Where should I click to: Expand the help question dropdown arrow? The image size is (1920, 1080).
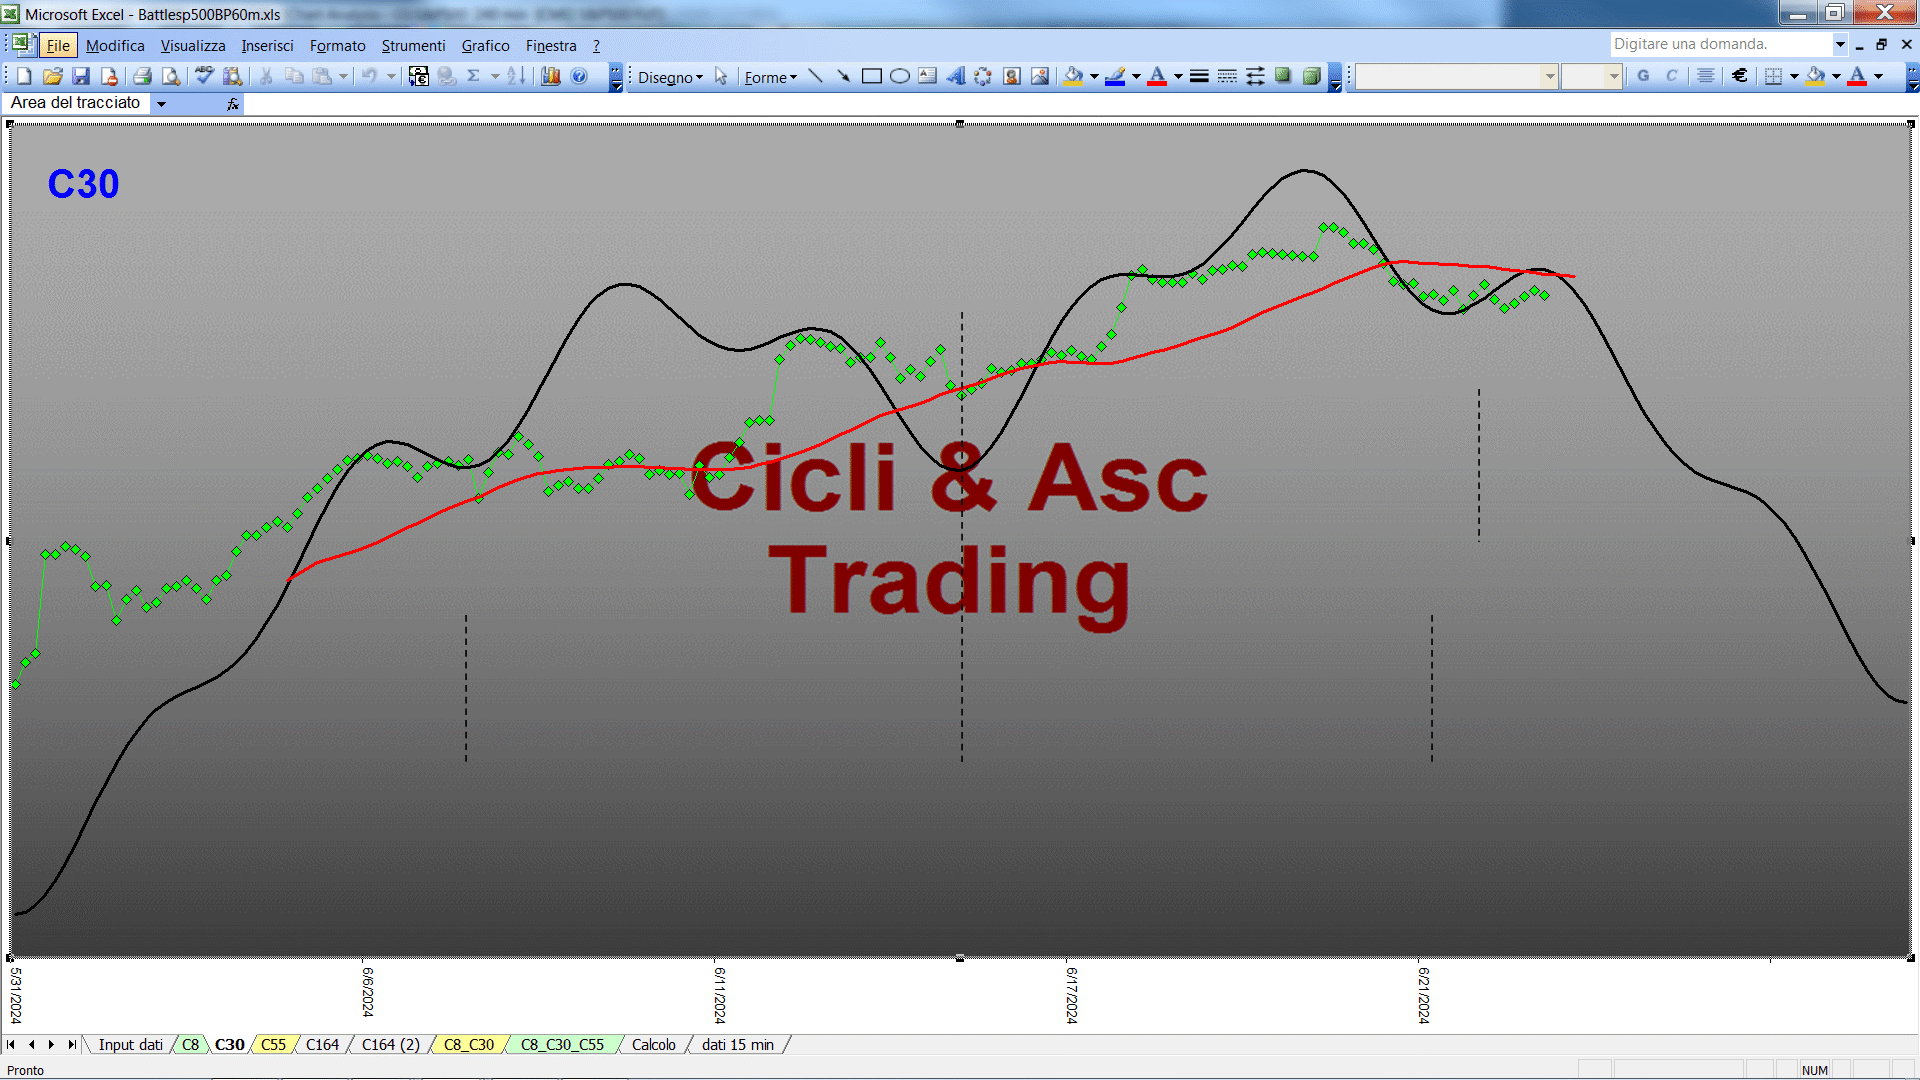[x=1840, y=44]
